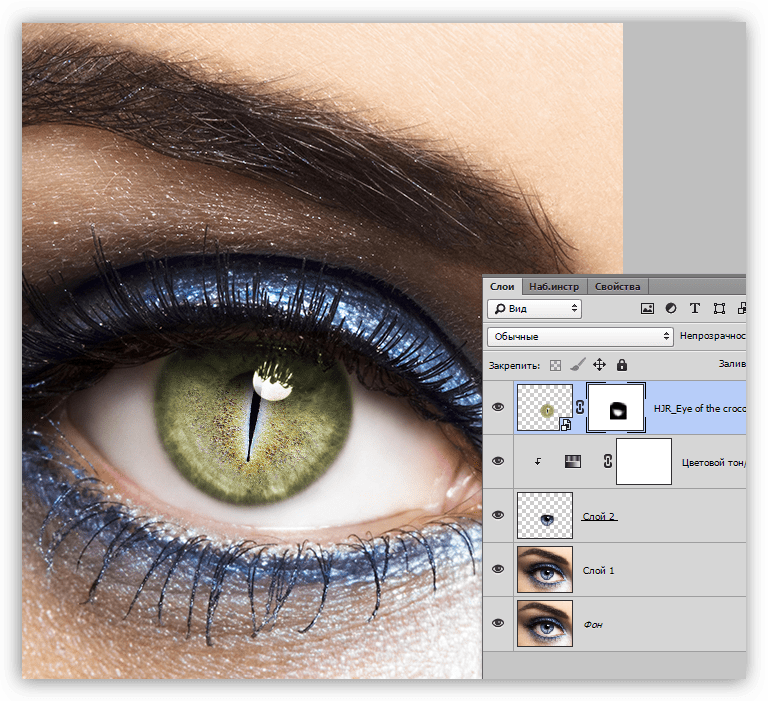
Task: Select the Слой 2 layer name
Action: coord(599,516)
